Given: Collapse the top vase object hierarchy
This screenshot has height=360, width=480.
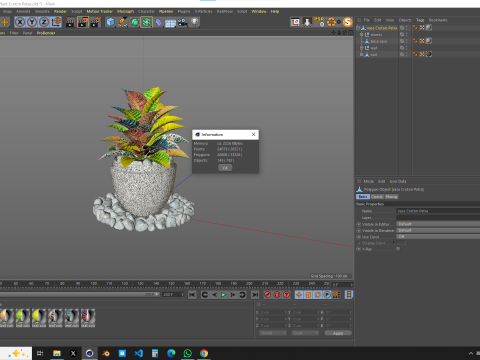Looking at the screenshot, I should coord(358,28).
